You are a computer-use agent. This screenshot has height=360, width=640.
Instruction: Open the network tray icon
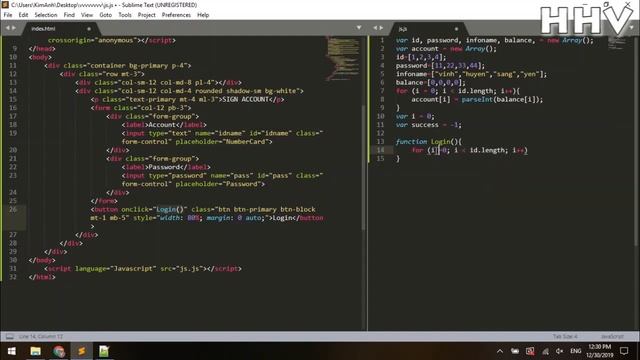pos(545,351)
